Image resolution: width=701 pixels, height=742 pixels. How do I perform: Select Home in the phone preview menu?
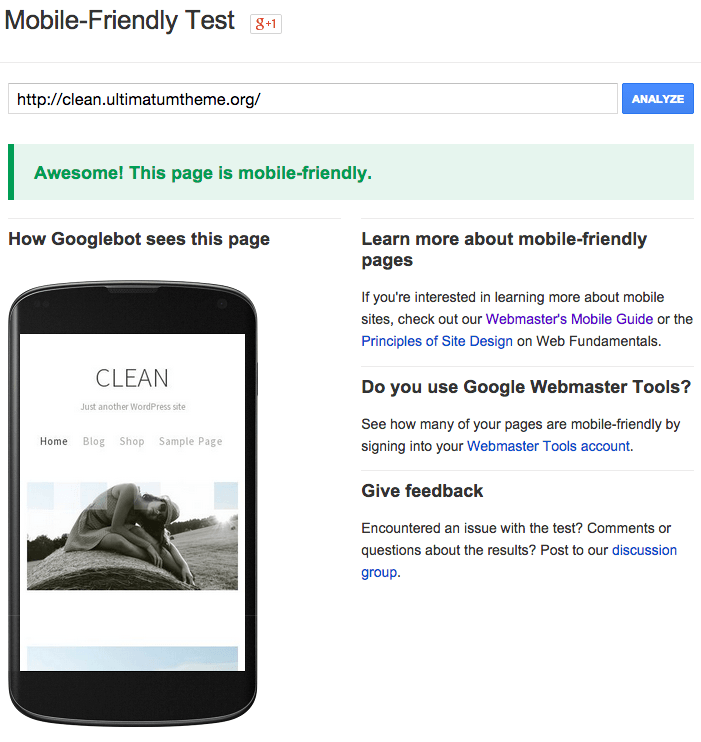tap(53, 441)
